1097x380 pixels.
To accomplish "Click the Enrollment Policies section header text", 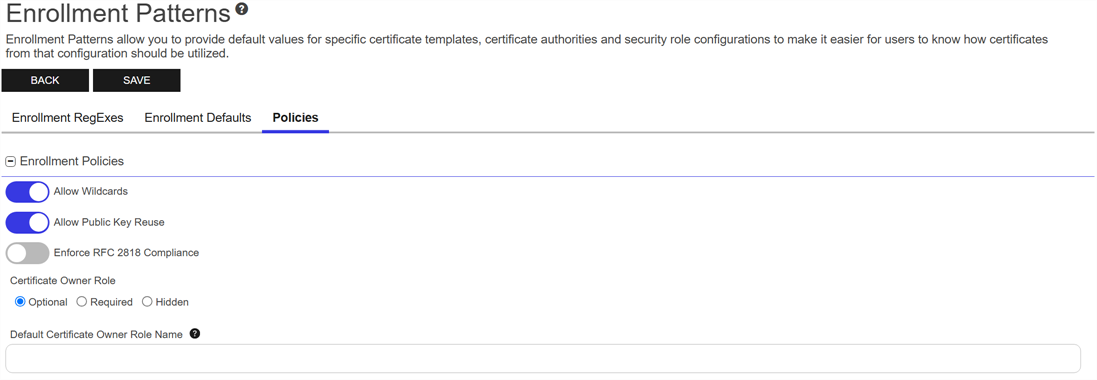I will (71, 162).
